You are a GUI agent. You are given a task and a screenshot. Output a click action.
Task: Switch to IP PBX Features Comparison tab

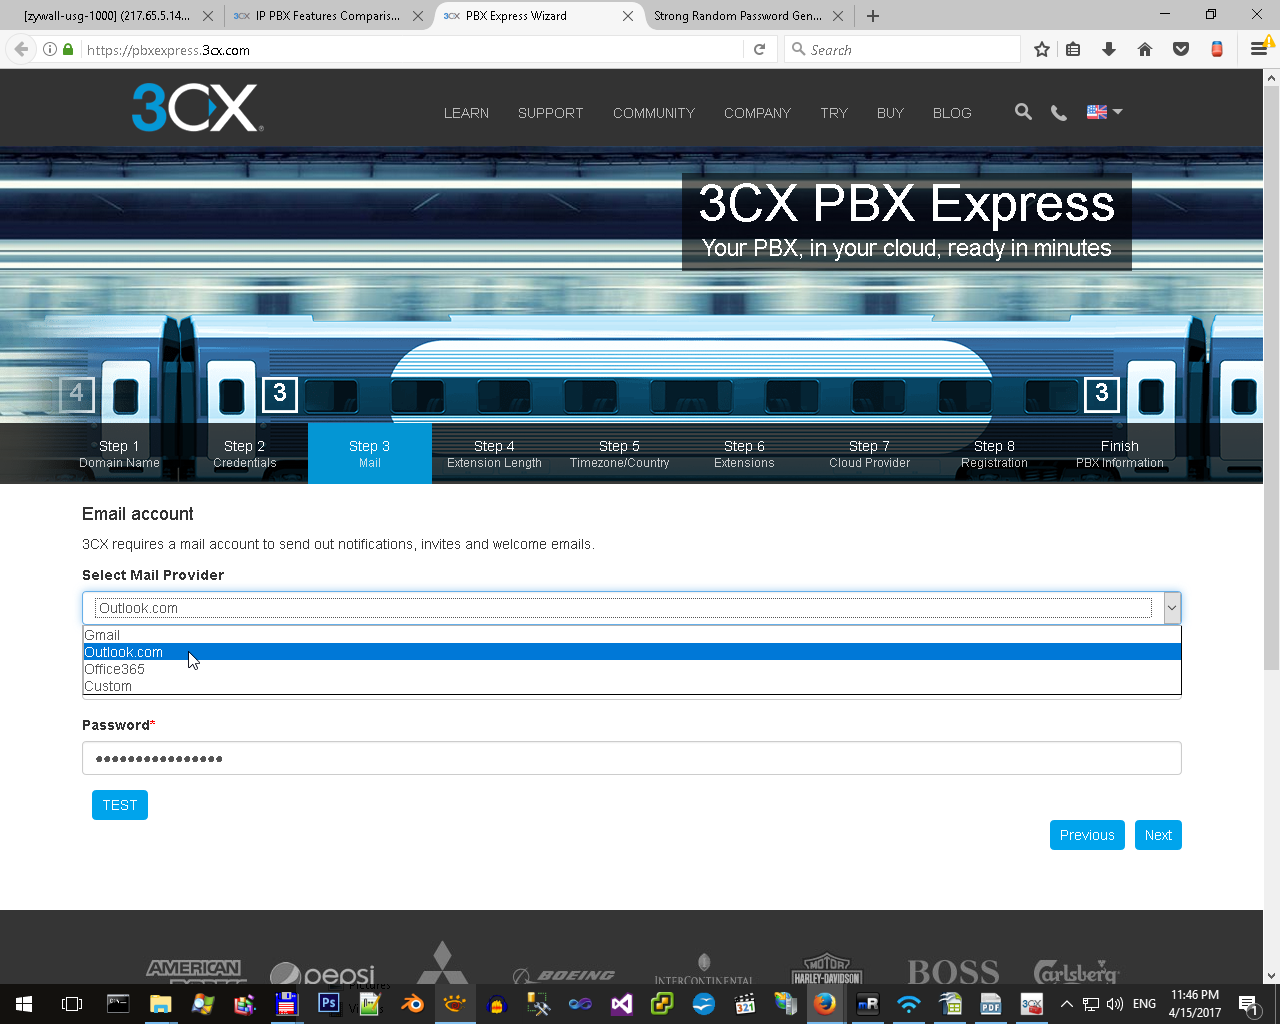click(327, 16)
